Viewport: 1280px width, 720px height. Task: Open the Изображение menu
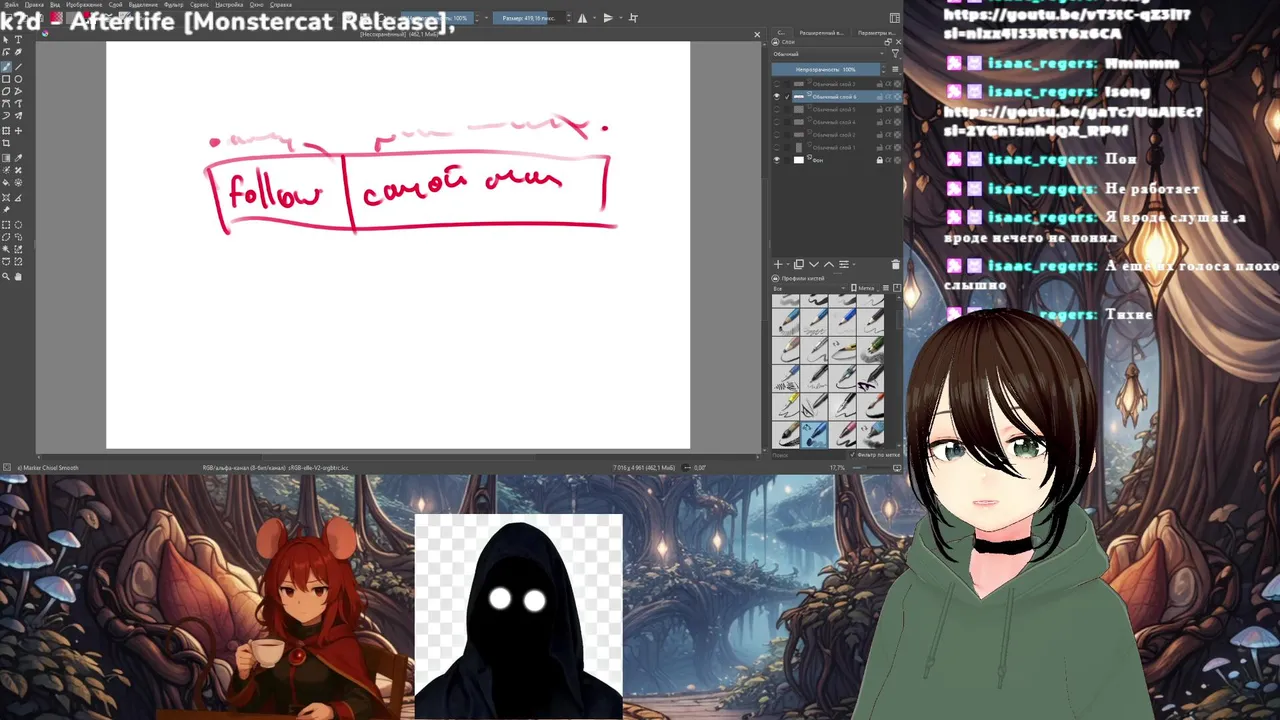tap(84, 5)
